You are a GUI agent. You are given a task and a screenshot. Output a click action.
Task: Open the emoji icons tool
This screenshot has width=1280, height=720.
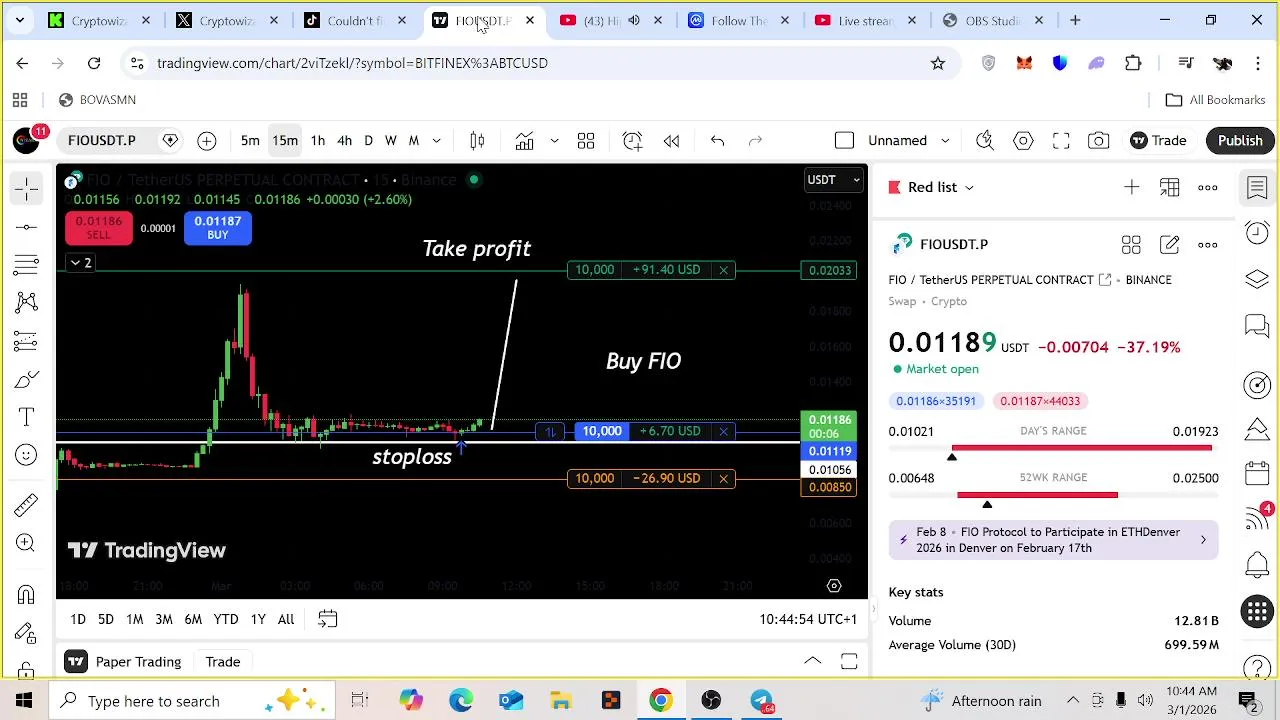[26, 455]
